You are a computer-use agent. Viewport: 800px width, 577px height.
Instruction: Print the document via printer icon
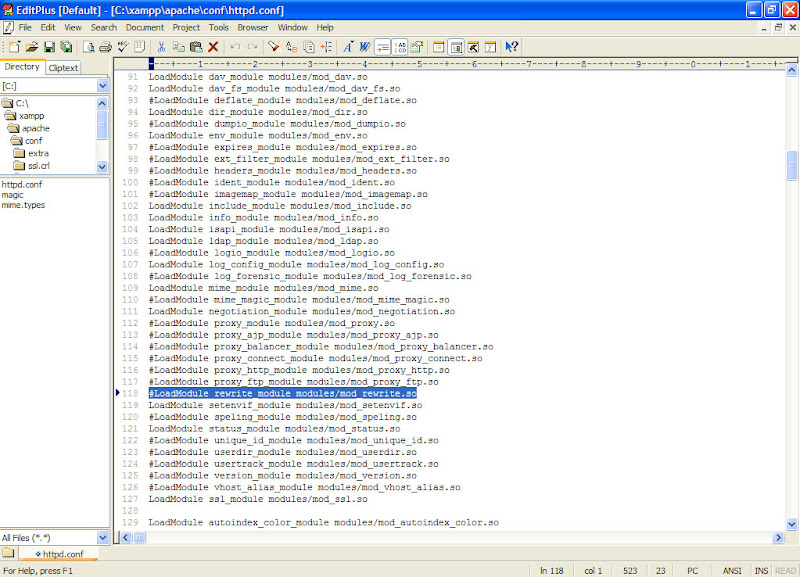coord(106,47)
